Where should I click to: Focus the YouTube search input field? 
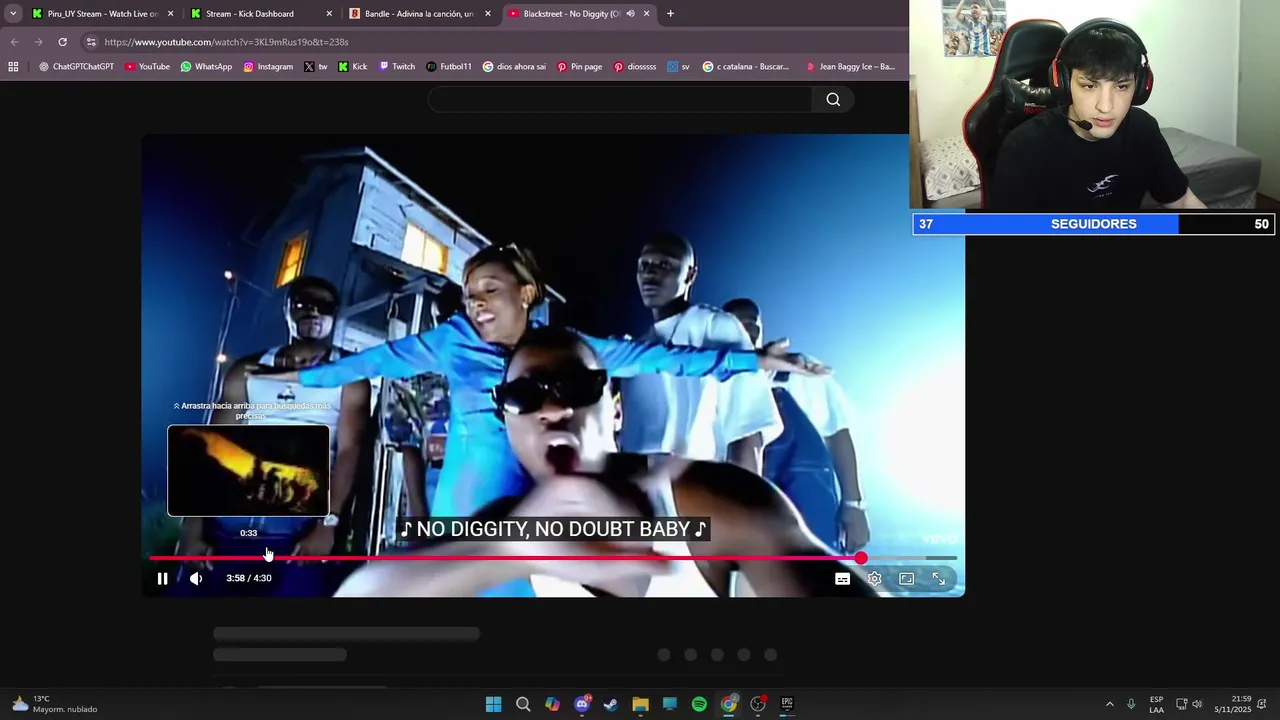[620, 99]
